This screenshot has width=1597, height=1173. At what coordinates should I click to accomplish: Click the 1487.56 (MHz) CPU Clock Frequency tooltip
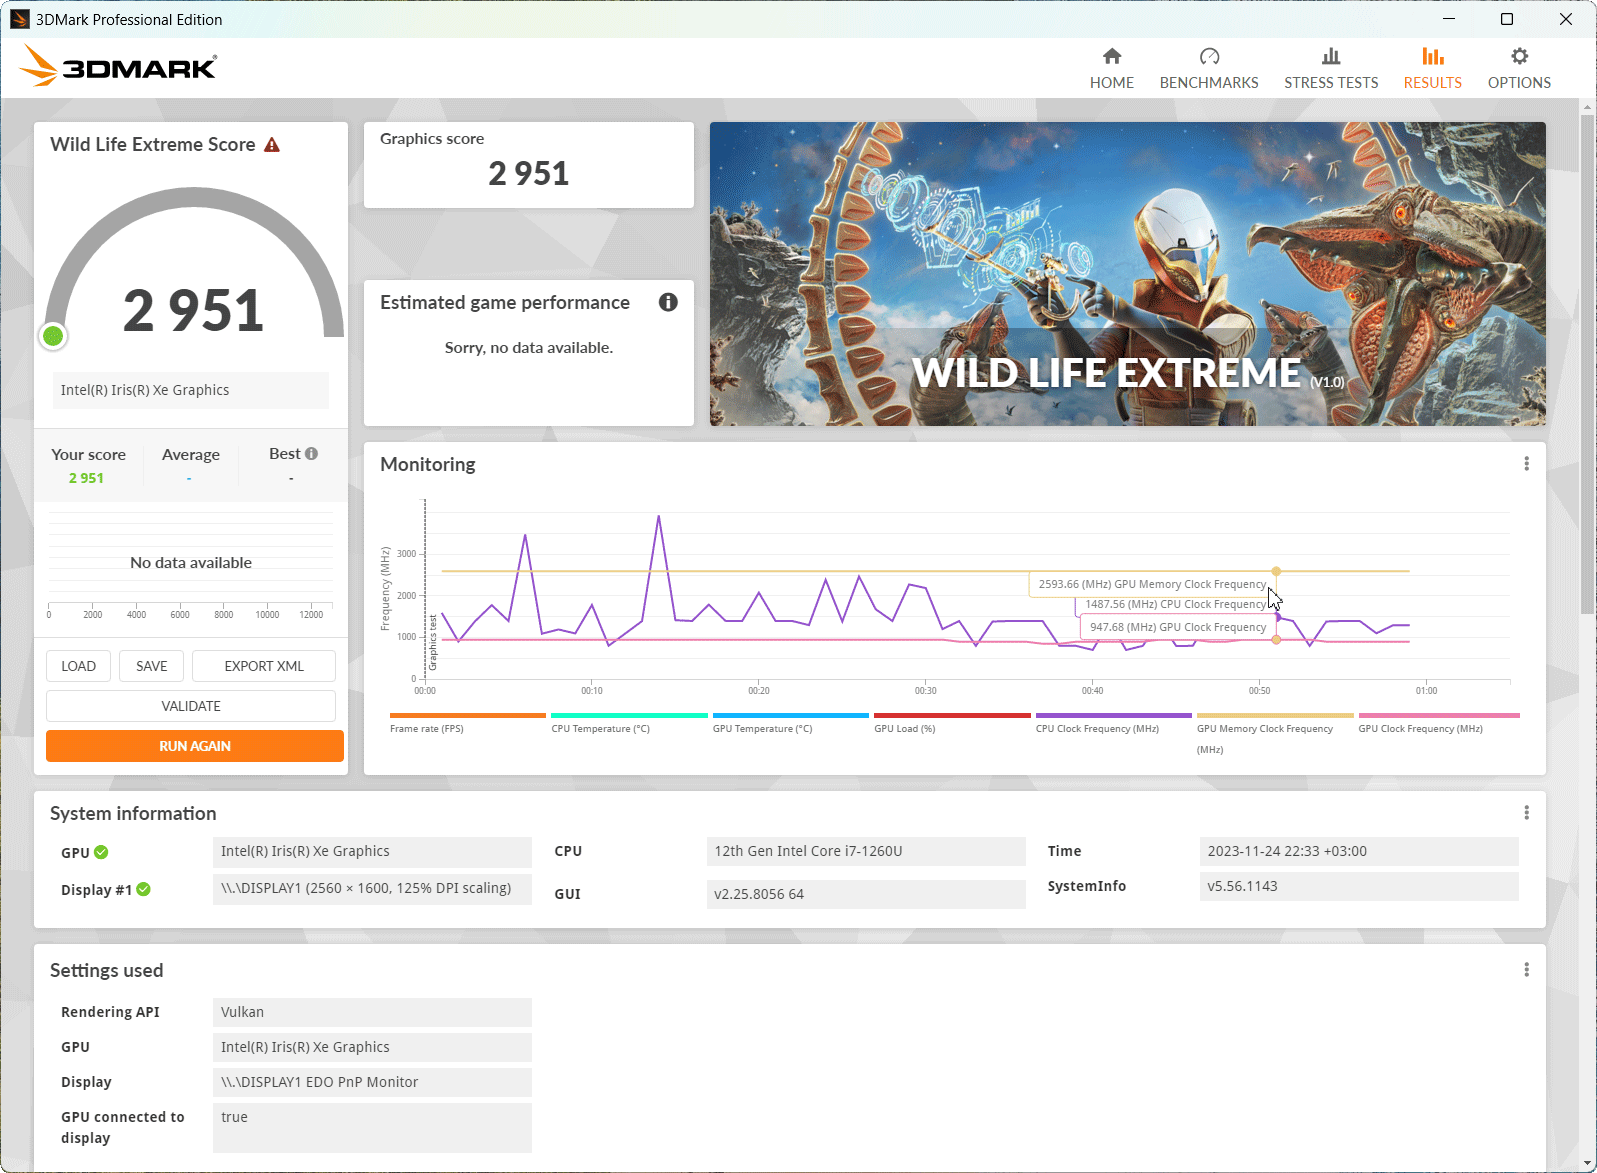(x=1175, y=604)
